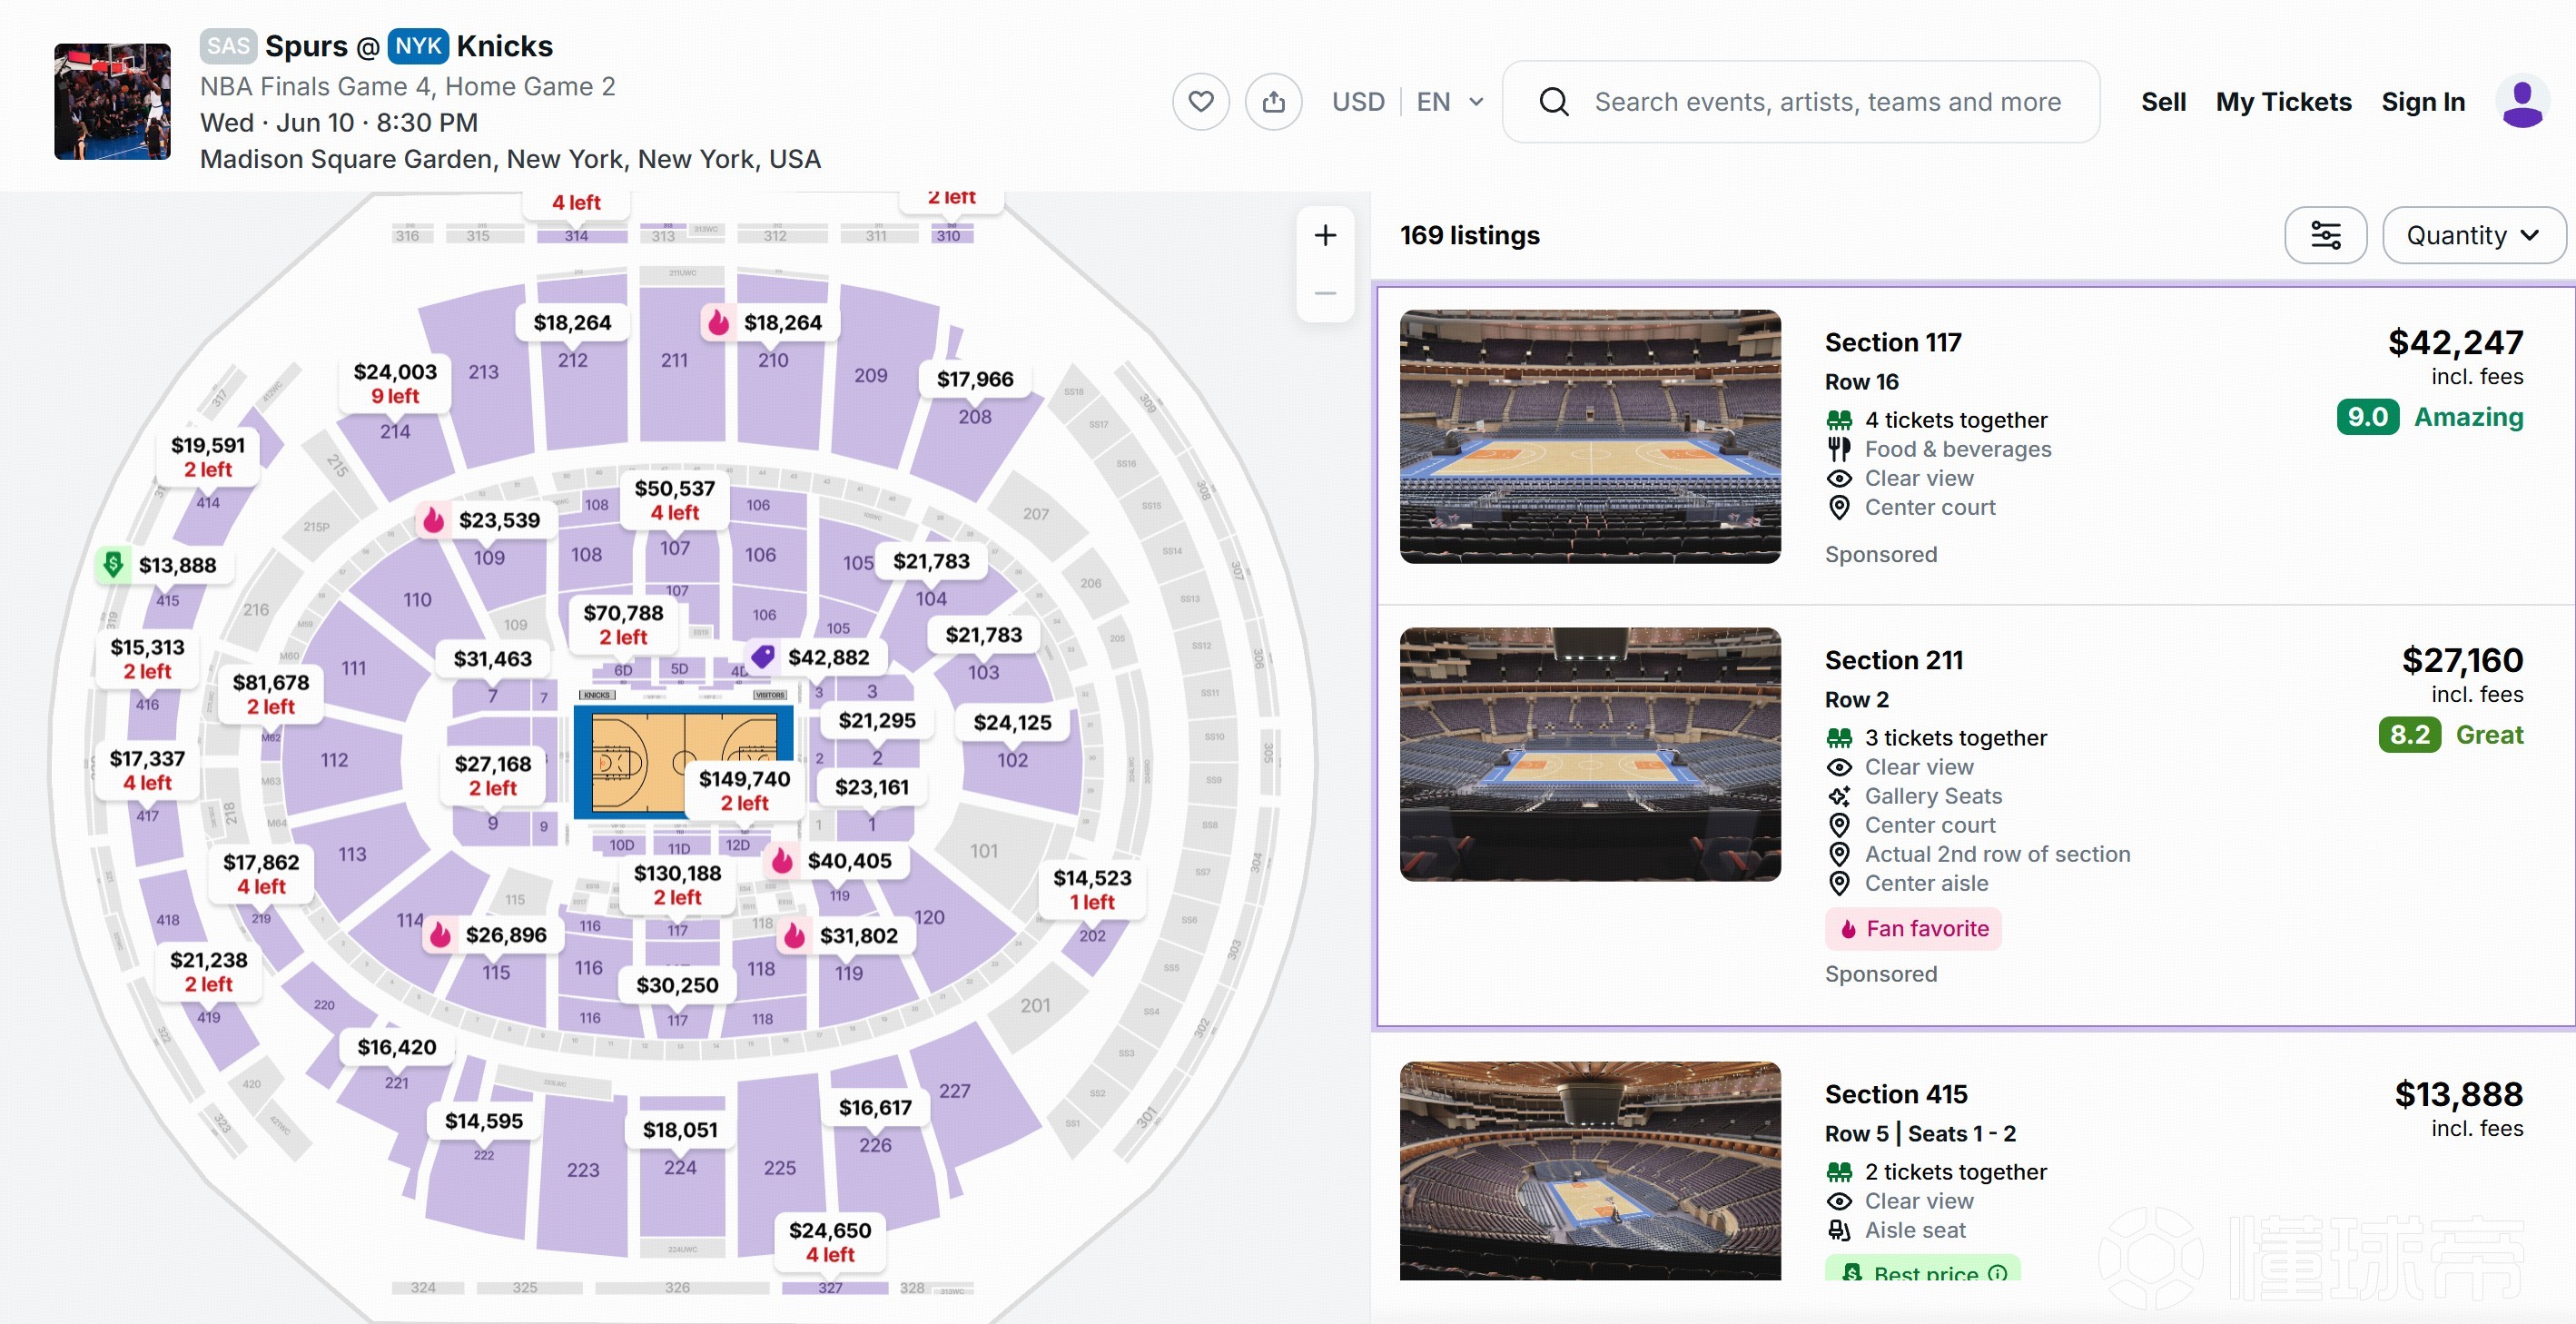Go to My Tickets
Screen dimensions: 2576x1324
pyautogui.click(x=2283, y=102)
